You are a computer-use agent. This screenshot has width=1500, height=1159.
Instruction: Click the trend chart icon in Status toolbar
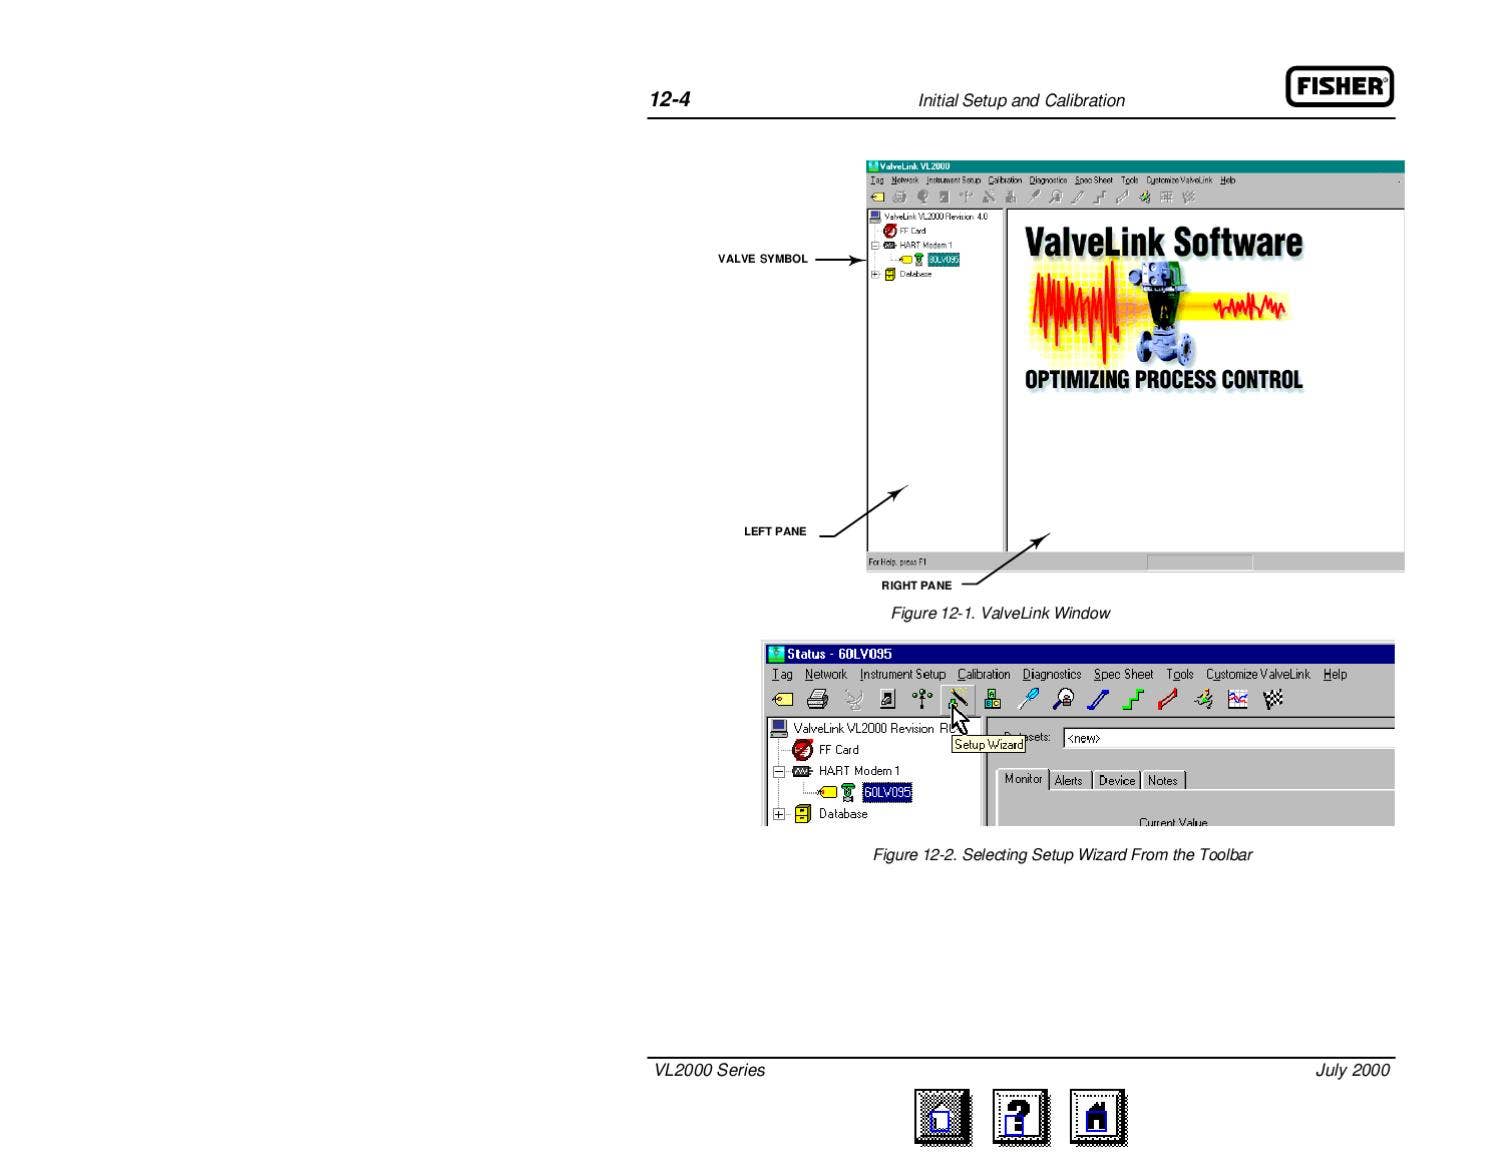click(1238, 700)
